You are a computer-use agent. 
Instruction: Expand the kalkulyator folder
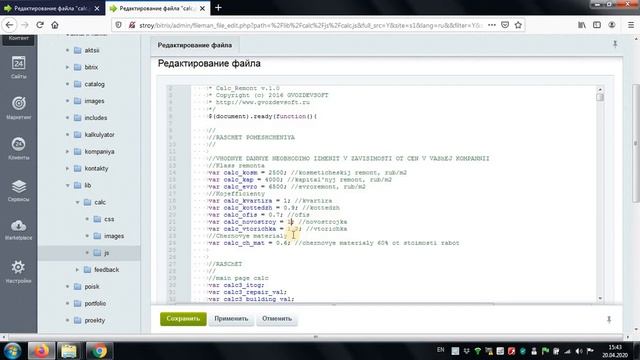point(67,135)
